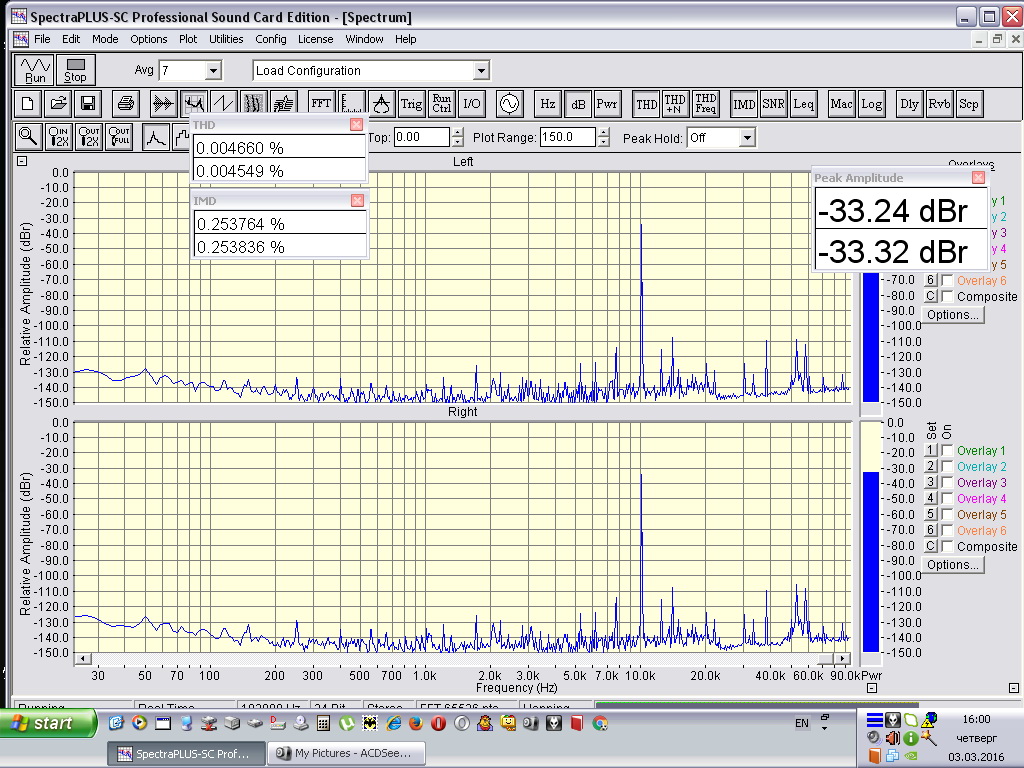Click the Plot Range input field
1024x768 pixels.
[x=566, y=138]
